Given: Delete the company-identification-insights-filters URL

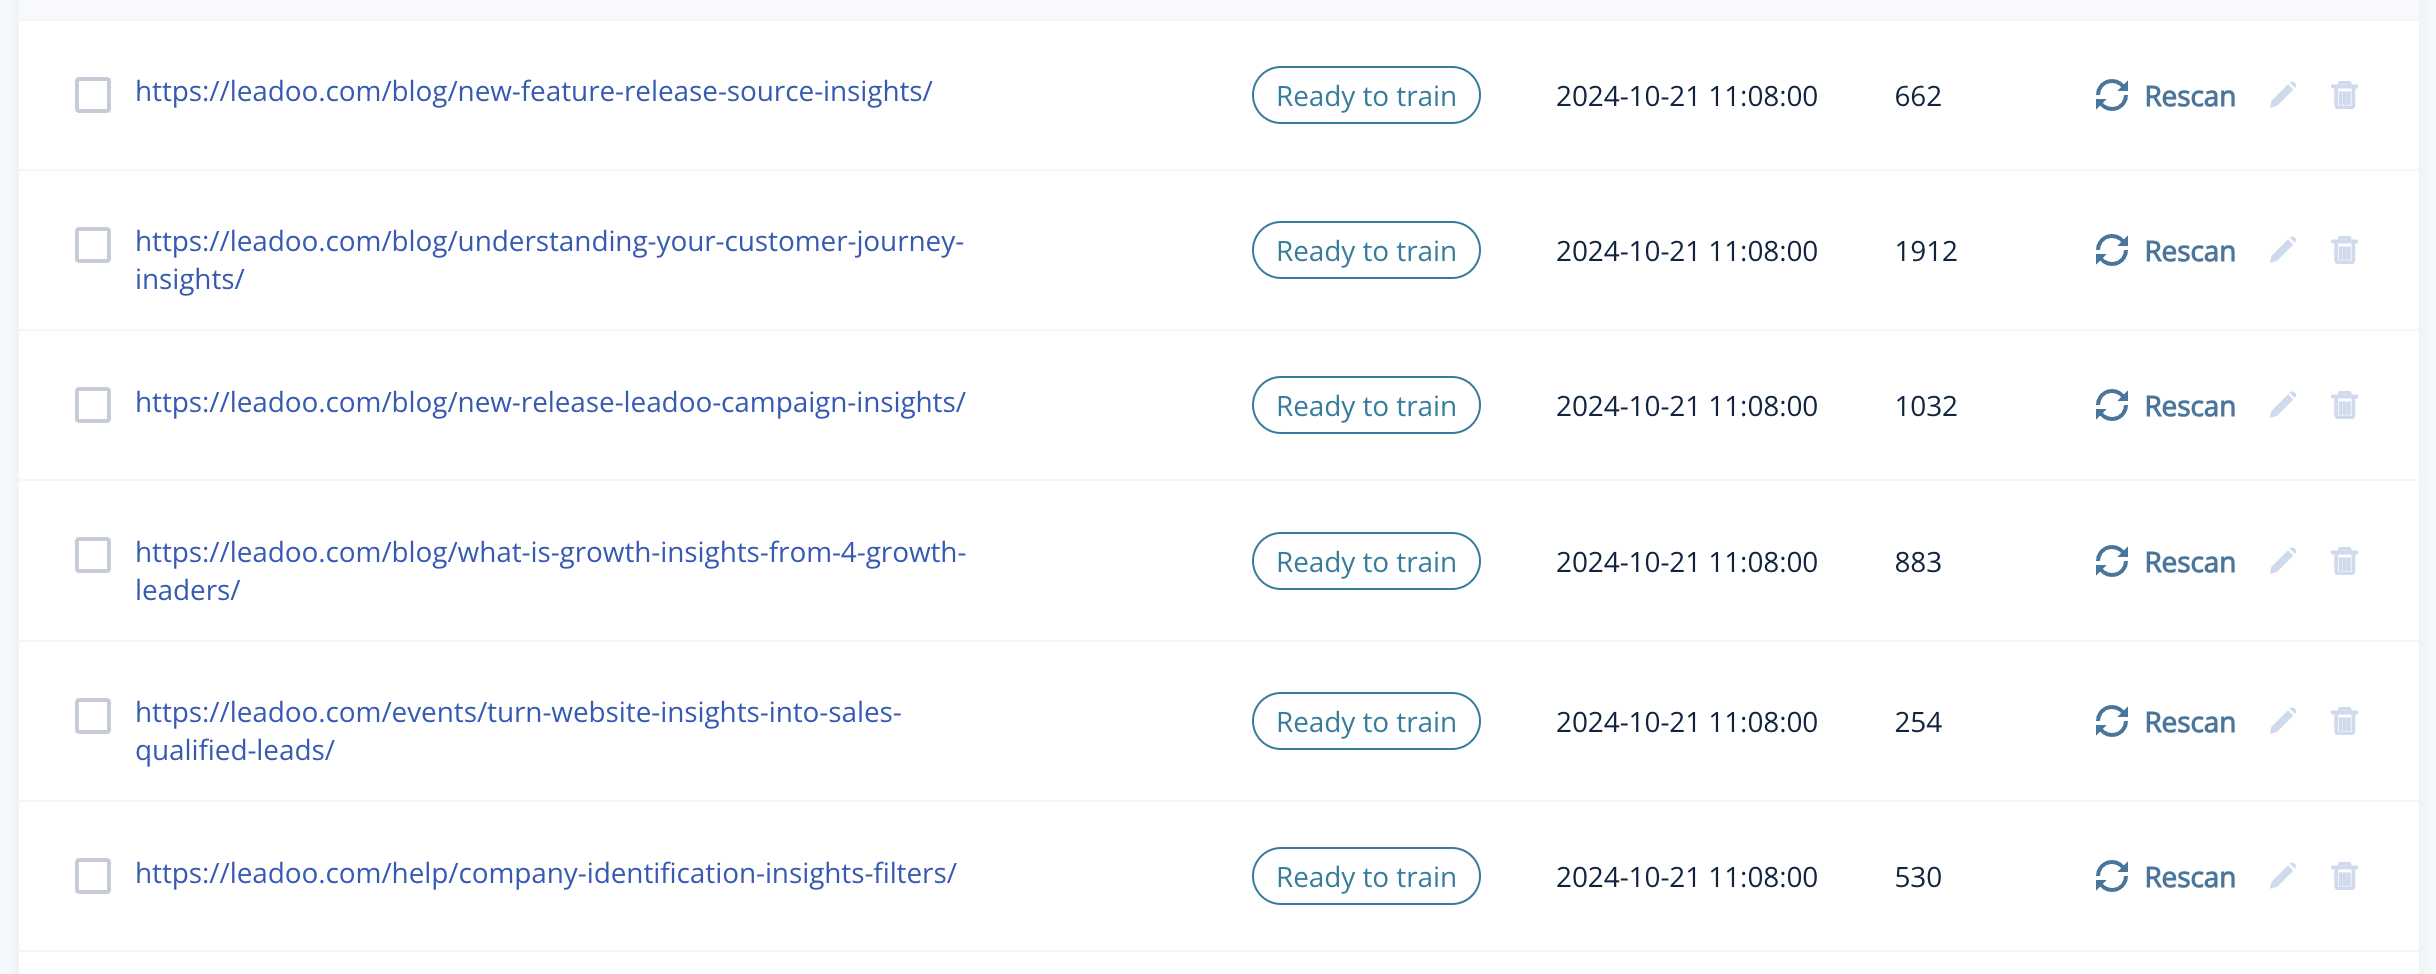Looking at the screenshot, I should pyautogui.click(x=2344, y=876).
